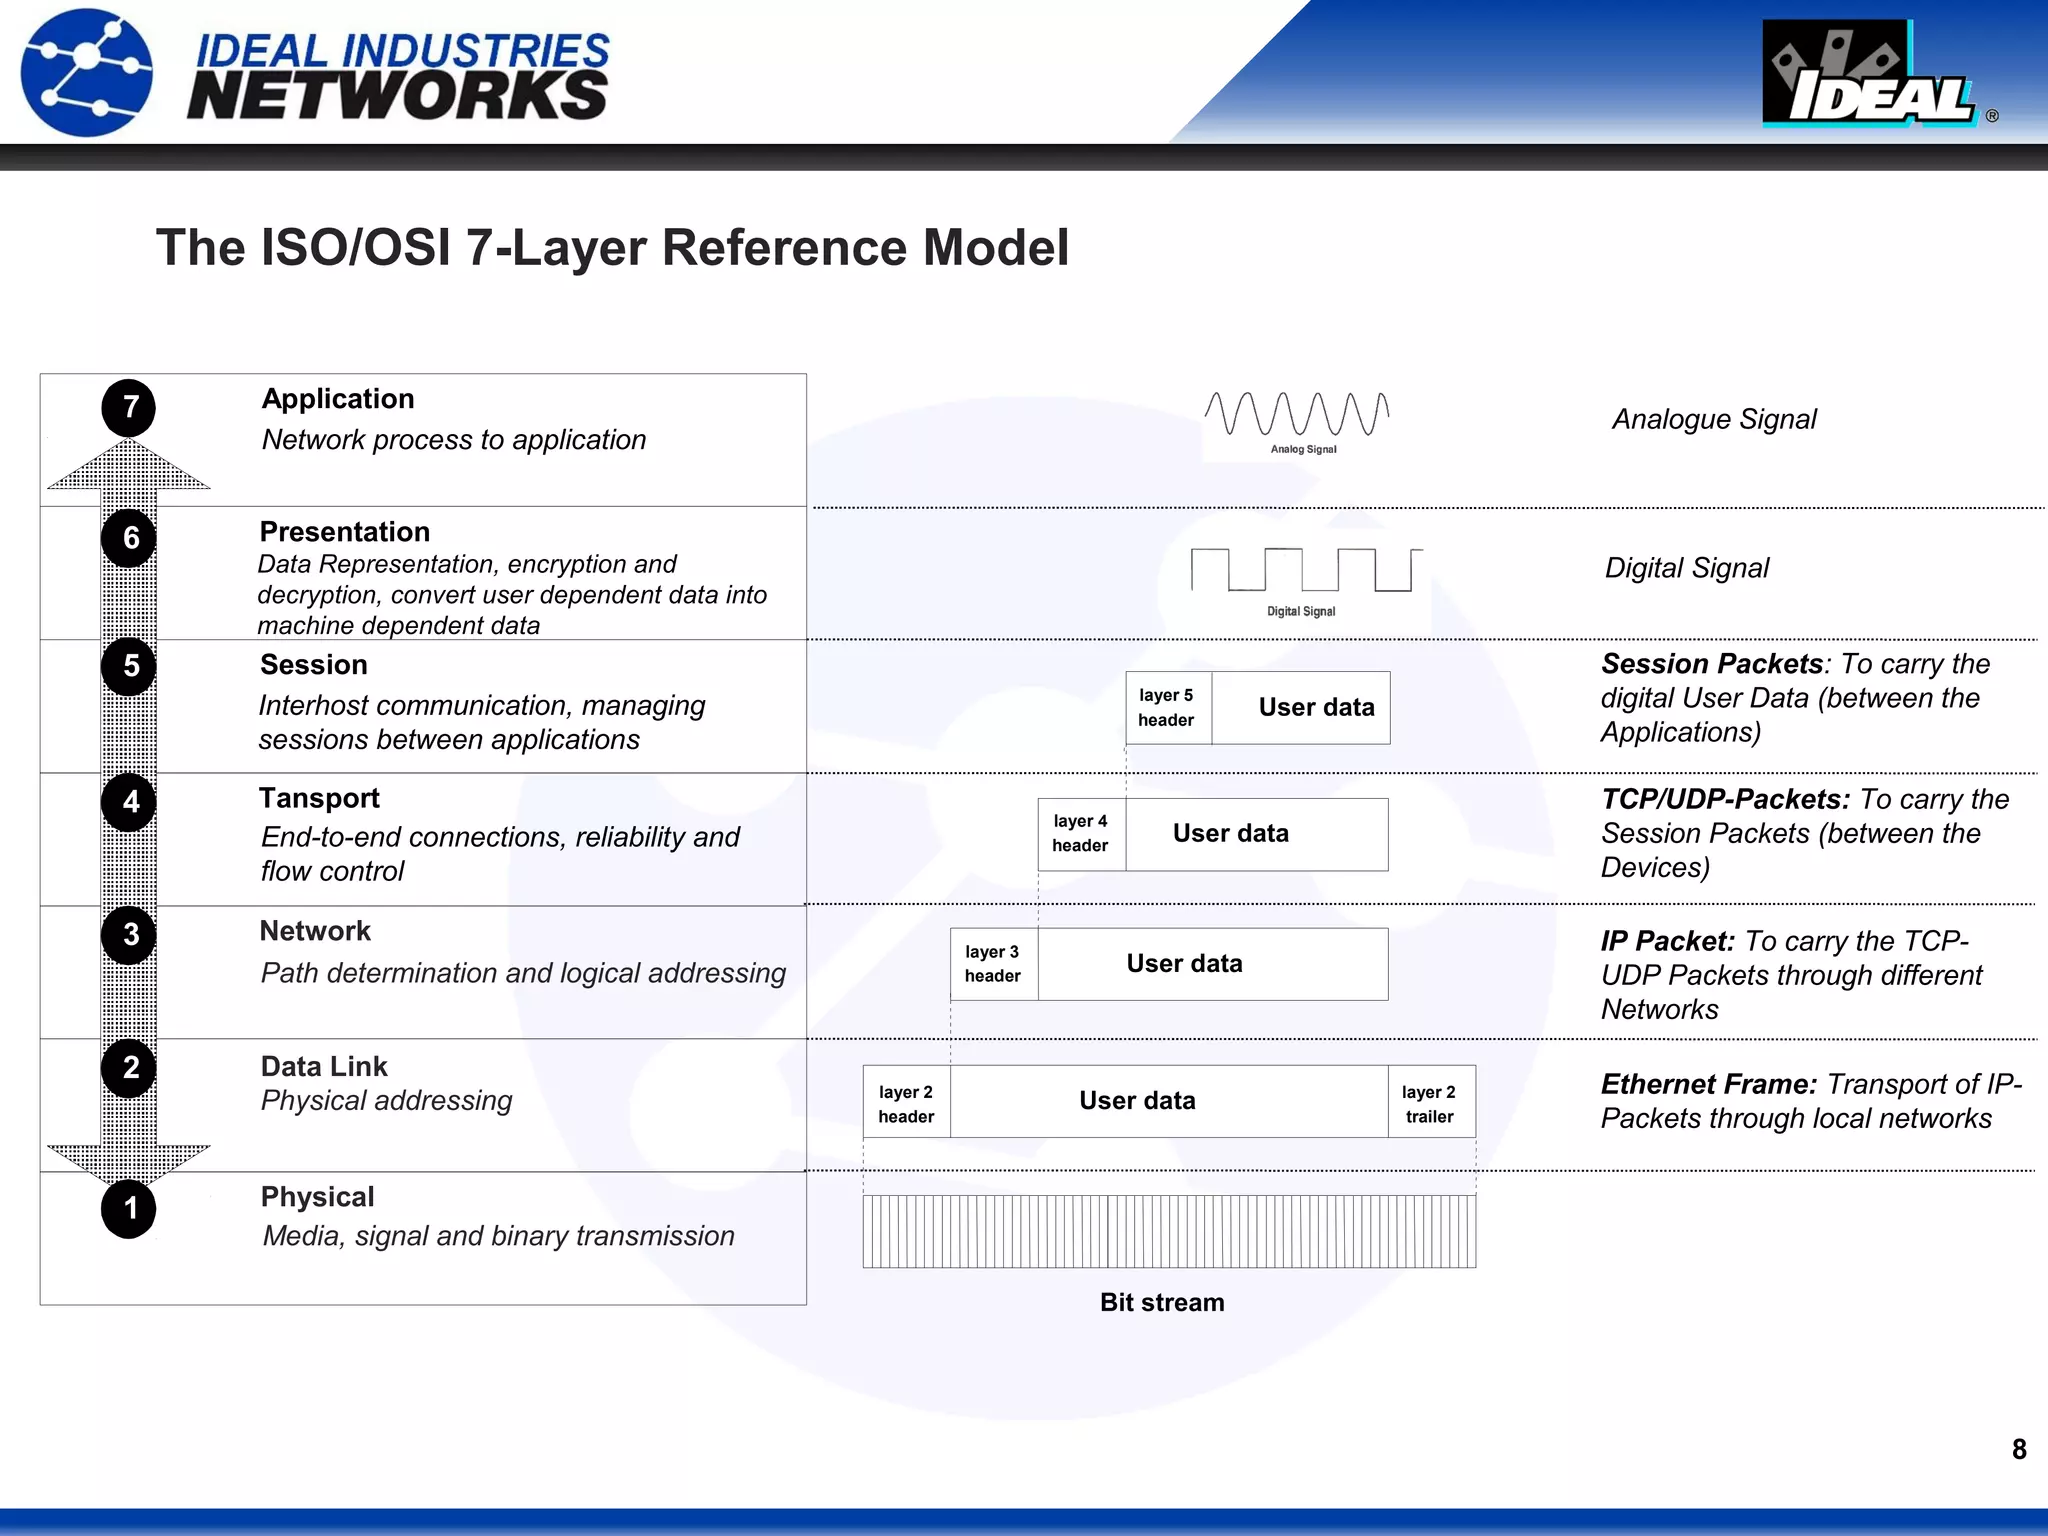Click the 'Application' layer heading

tap(338, 399)
